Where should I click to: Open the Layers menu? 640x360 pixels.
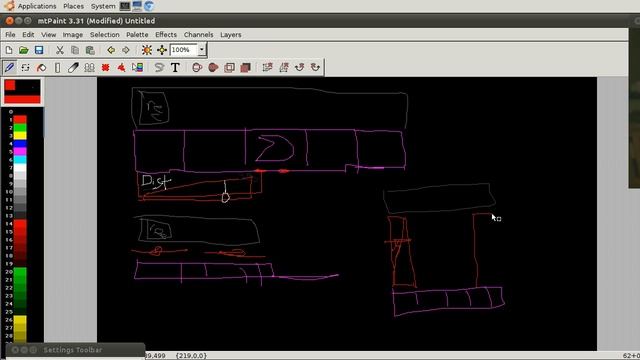click(x=231, y=35)
